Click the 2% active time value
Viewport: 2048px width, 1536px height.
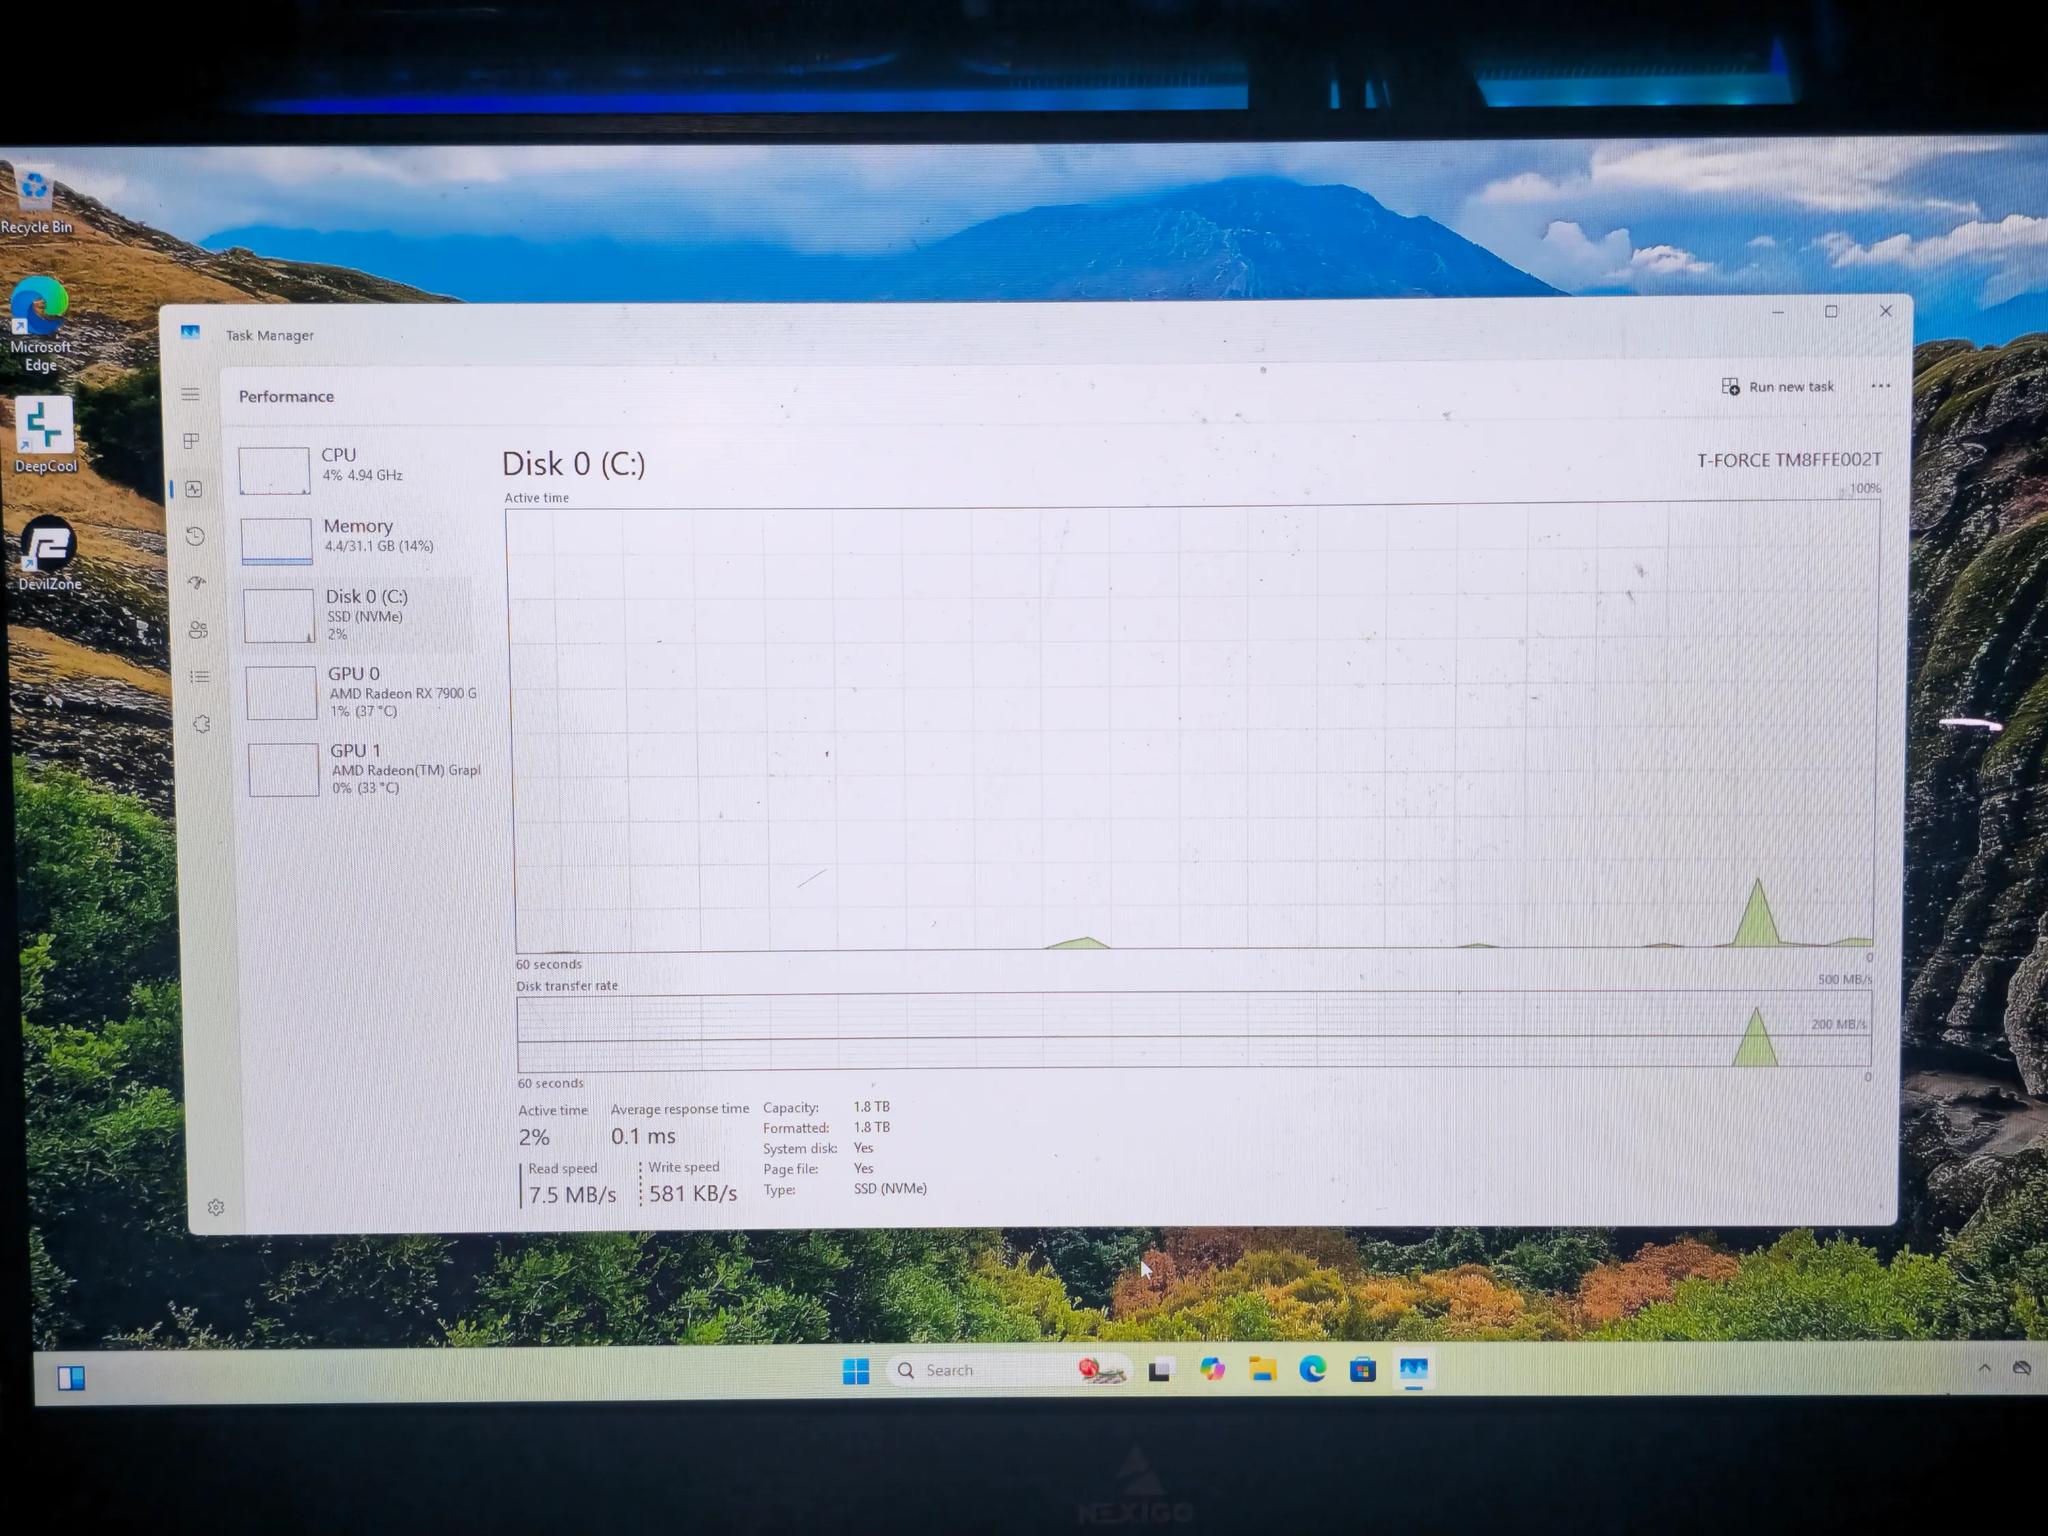point(534,1137)
